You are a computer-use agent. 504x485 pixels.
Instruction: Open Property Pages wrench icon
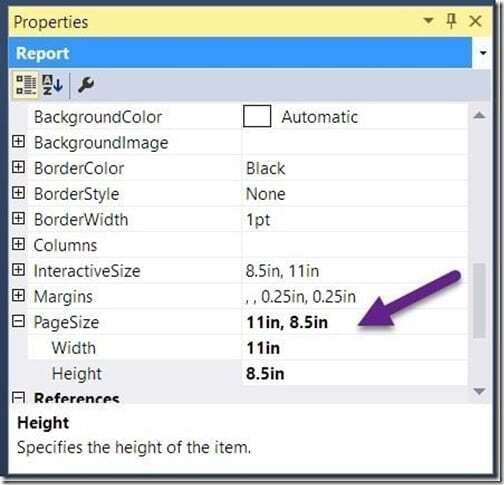click(86, 85)
